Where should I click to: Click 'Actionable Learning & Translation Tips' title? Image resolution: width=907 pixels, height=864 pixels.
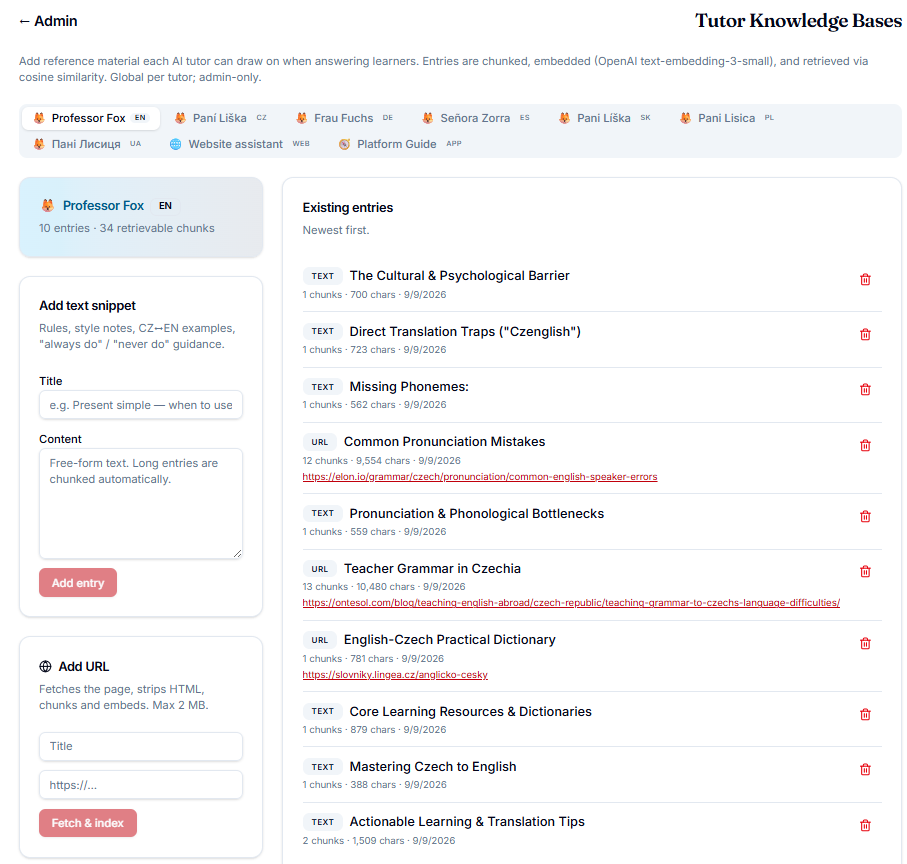pyautogui.click(x=467, y=822)
